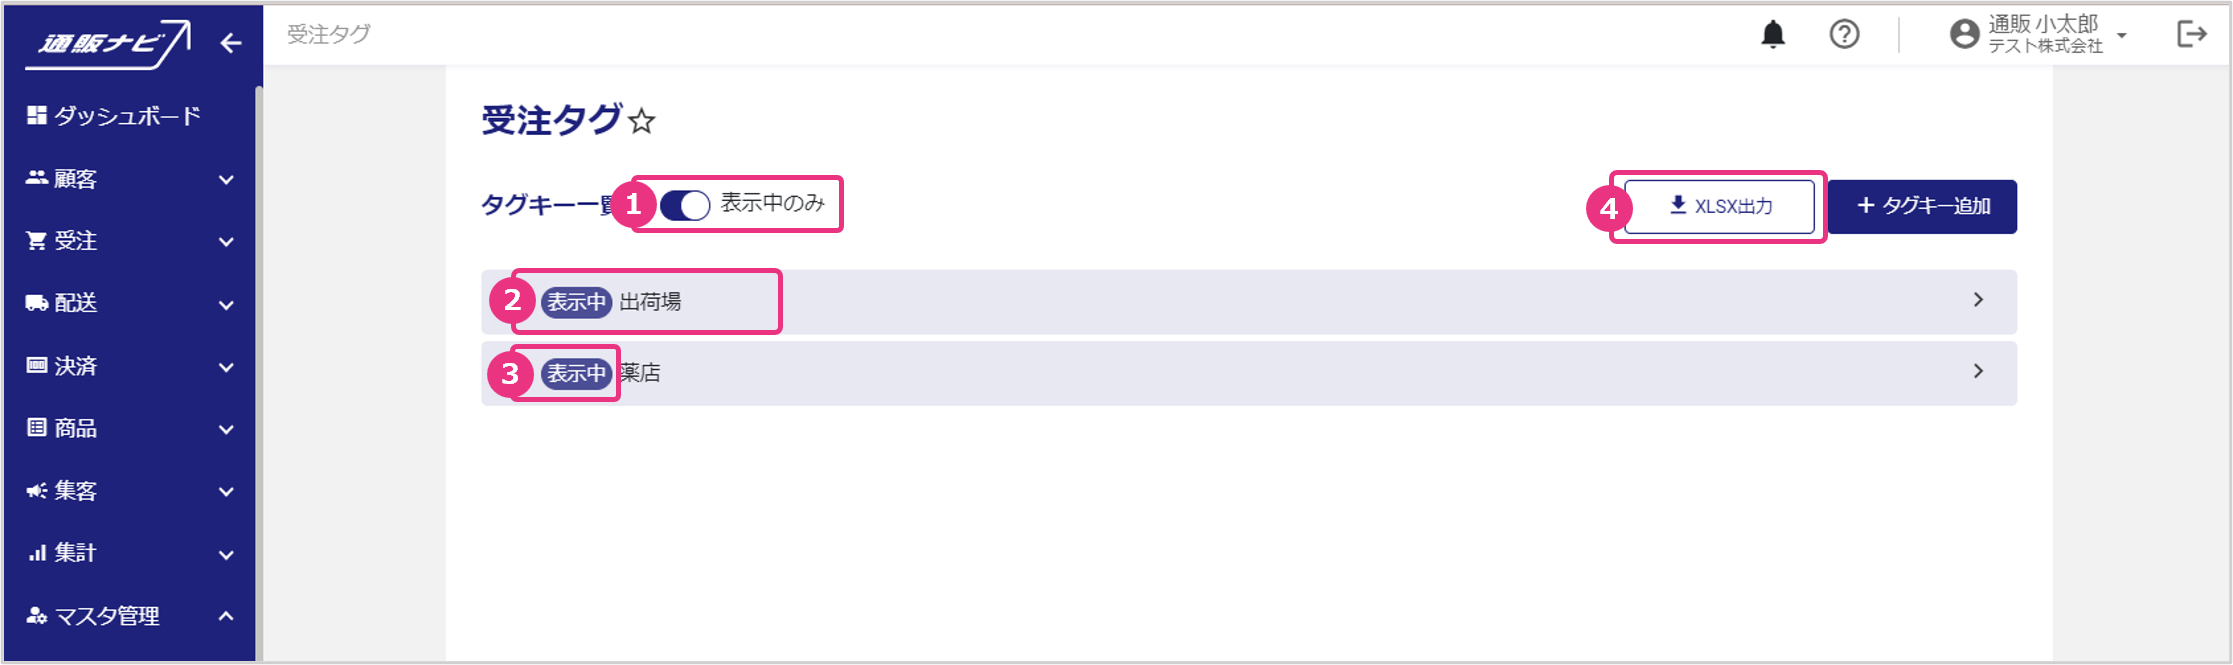Image resolution: width=2233 pixels, height=665 pixels.
Task: Expand the 顧客 menu chevron
Action: click(226, 180)
